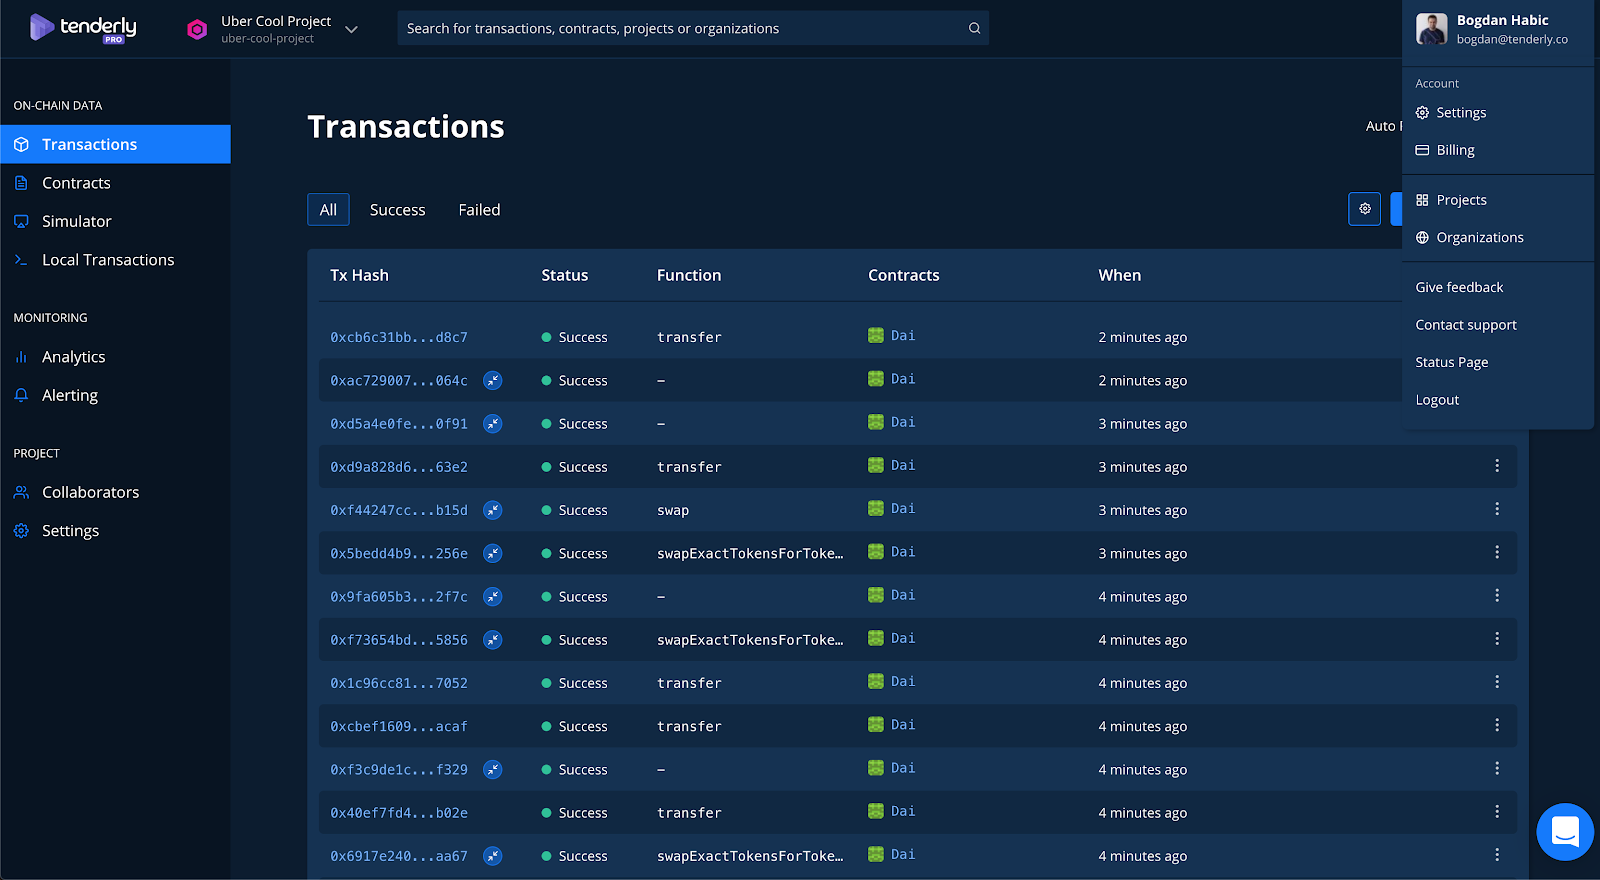The image size is (1600, 880).
Task: Open Billing from account menu
Action: [x=1455, y=150]
